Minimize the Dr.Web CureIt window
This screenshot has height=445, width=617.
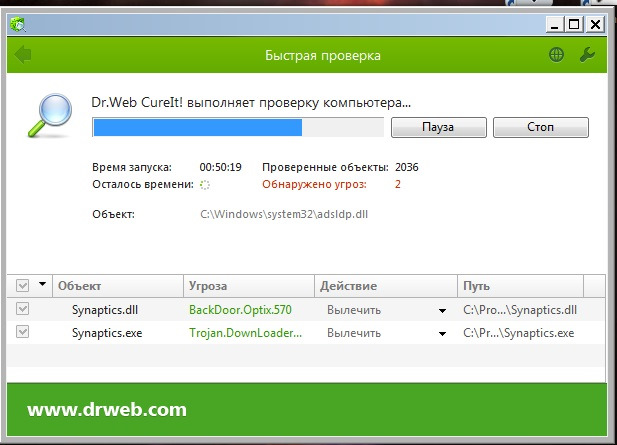pyautogui.click(x=553, y=23)
